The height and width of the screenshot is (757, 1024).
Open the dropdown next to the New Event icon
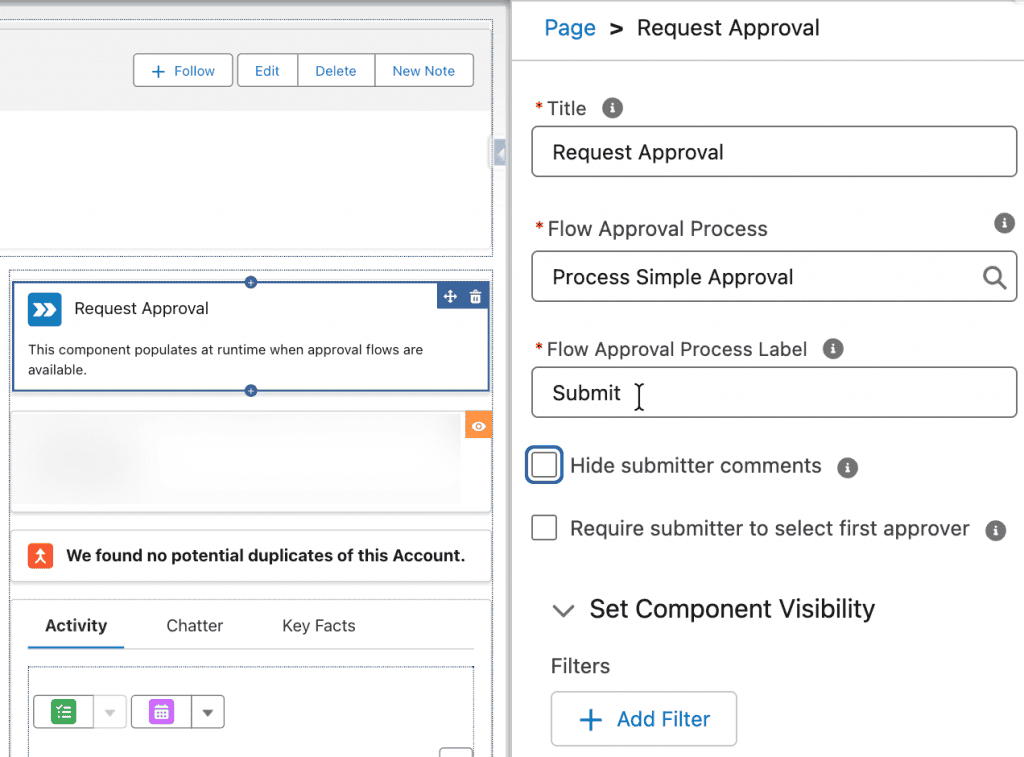207,711
